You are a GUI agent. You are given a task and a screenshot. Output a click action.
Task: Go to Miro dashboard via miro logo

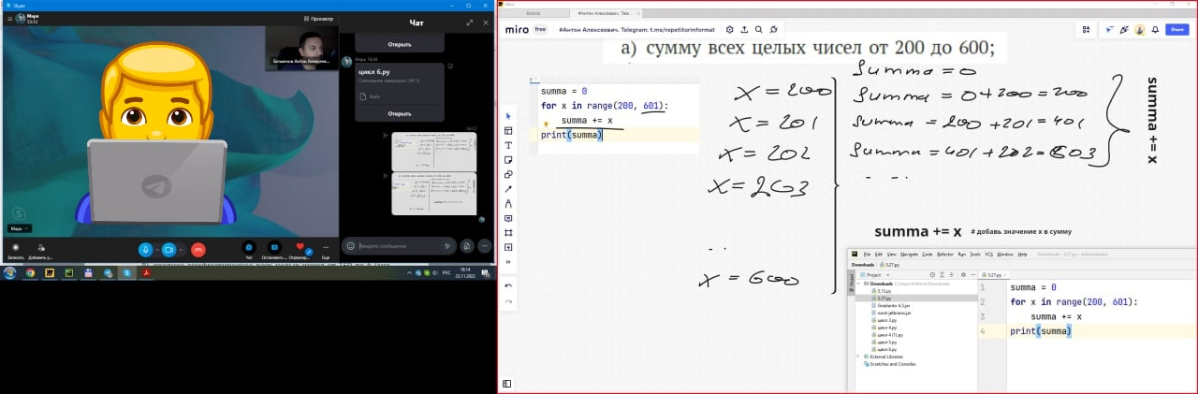(x=516, y=30)
